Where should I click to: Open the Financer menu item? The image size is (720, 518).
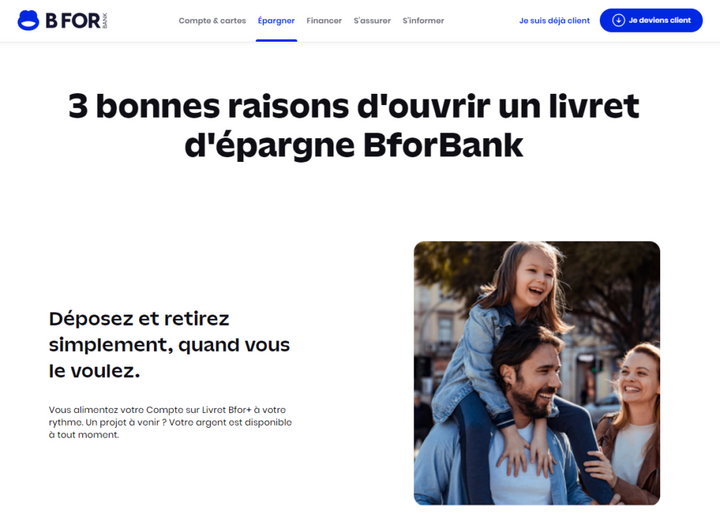click(324, 21)
